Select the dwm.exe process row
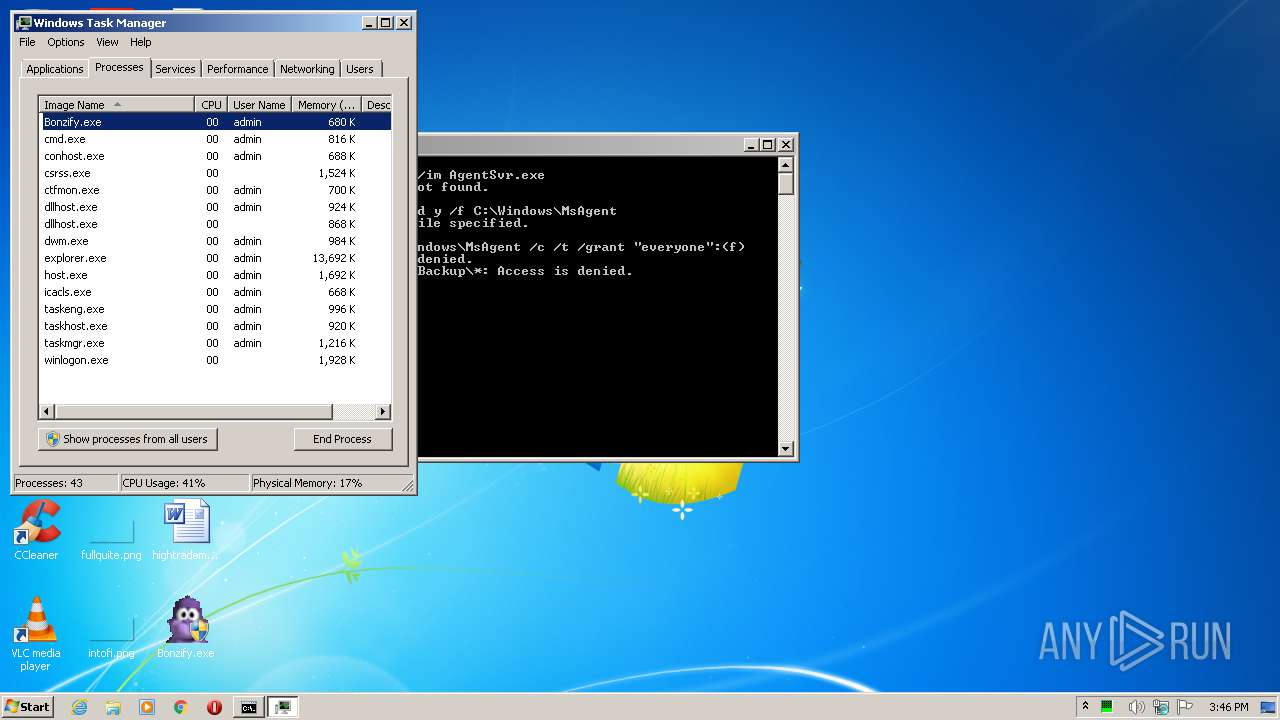The image size is (1280, 720). pyautogui.click(x=215, y=241)
